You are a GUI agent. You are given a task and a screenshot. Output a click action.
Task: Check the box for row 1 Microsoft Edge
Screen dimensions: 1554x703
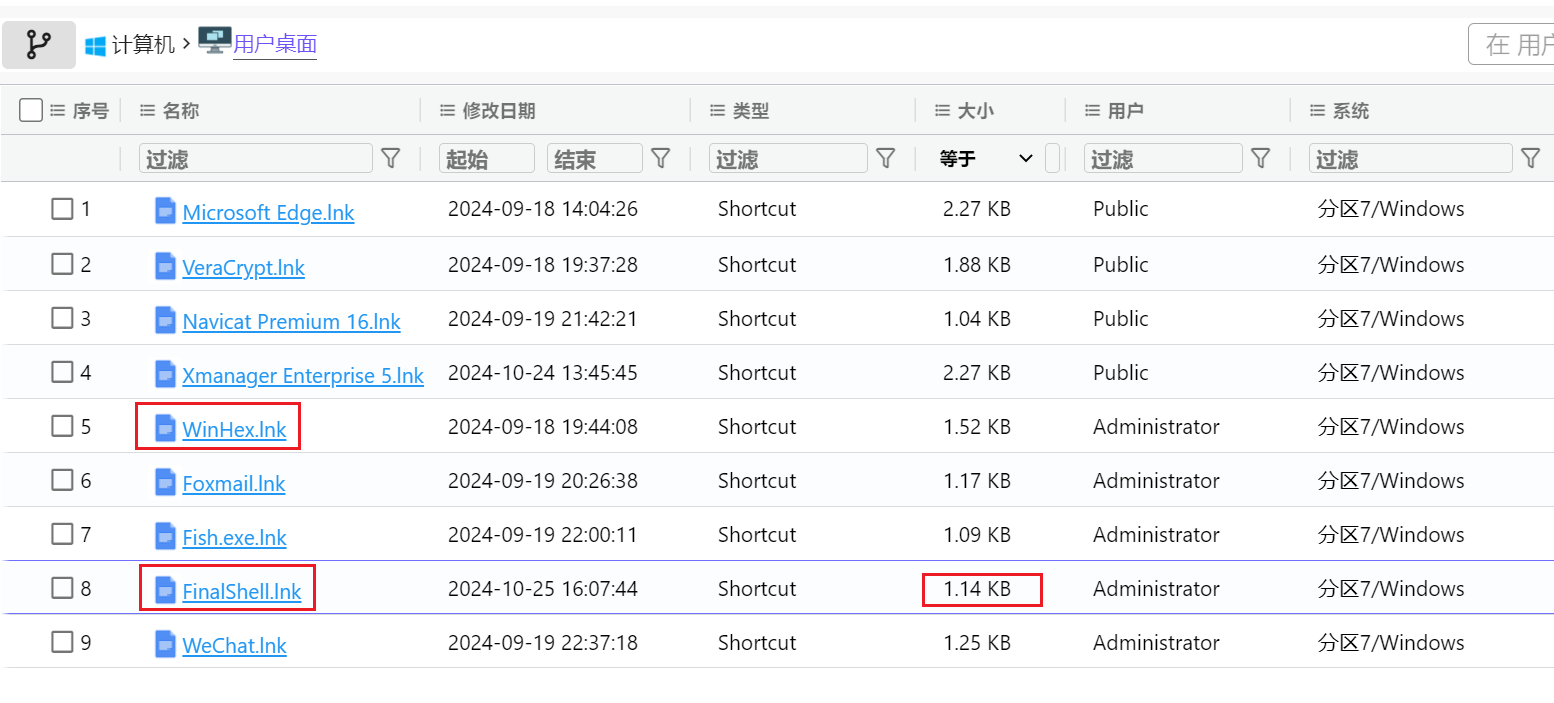62,209
